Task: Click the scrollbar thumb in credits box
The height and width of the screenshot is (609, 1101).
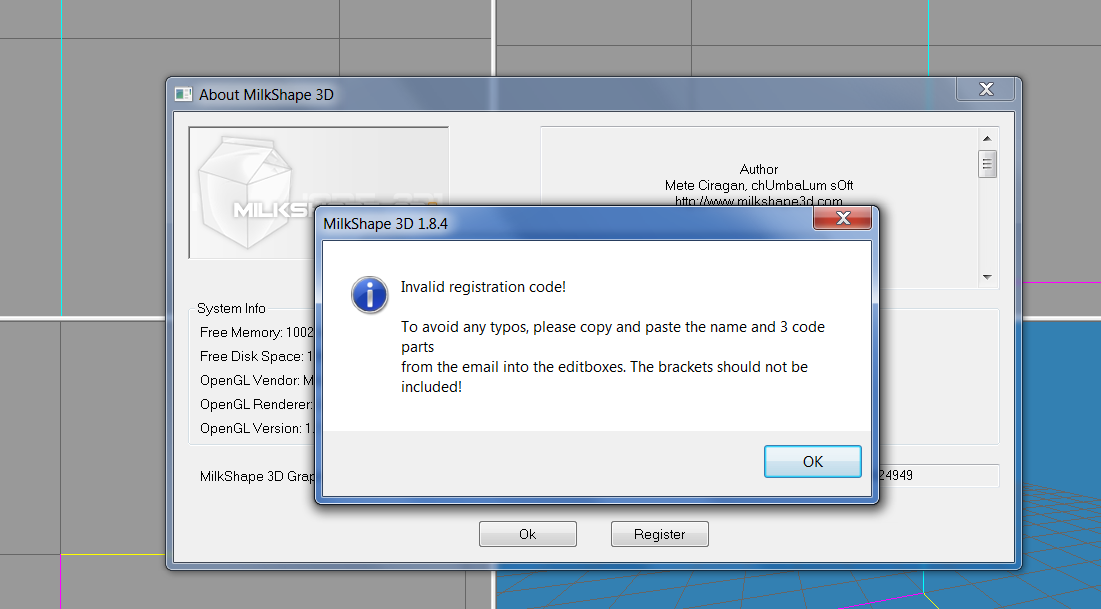Action: pos(987,164)
